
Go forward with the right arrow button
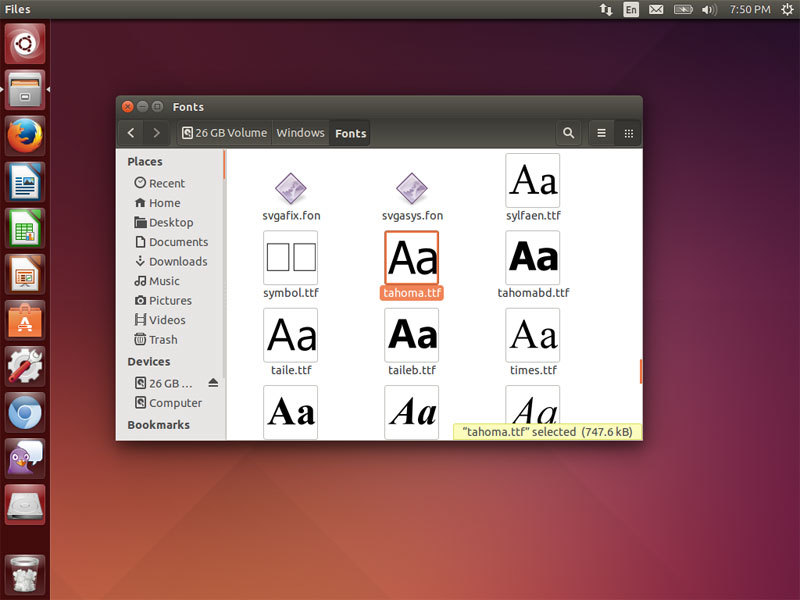coord(156,133)
